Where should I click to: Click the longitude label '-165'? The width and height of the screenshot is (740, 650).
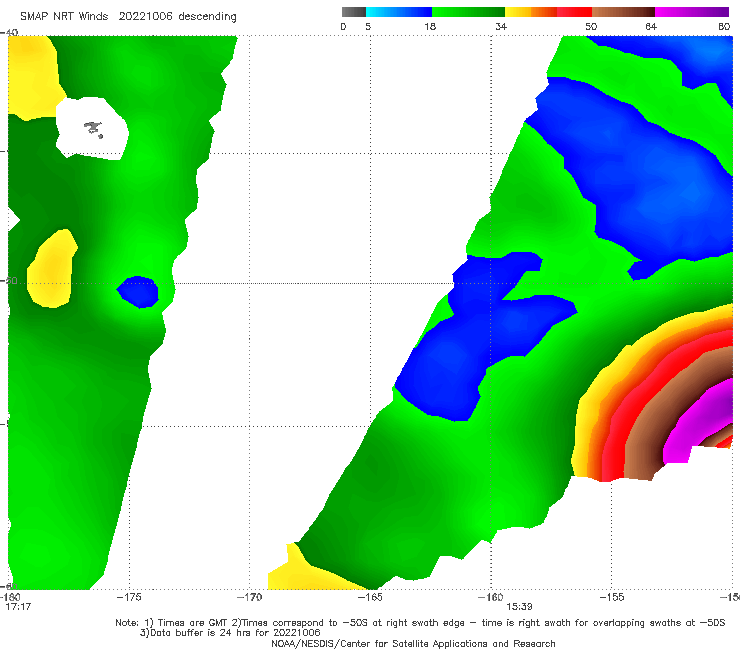(x=370, y=597)
